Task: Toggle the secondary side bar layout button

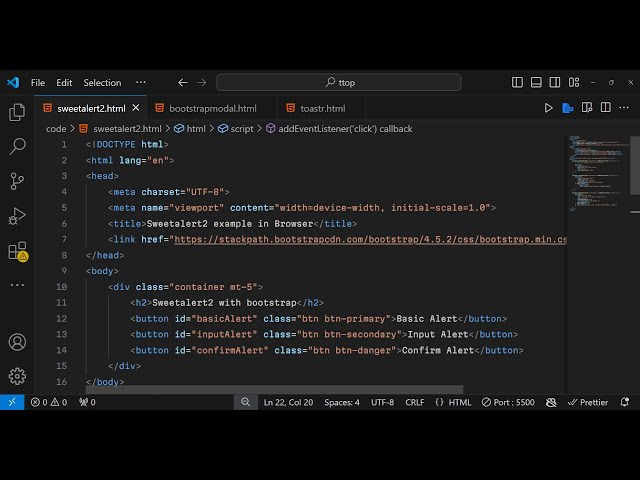Action: pyautogui.click(x=555, y=82)
